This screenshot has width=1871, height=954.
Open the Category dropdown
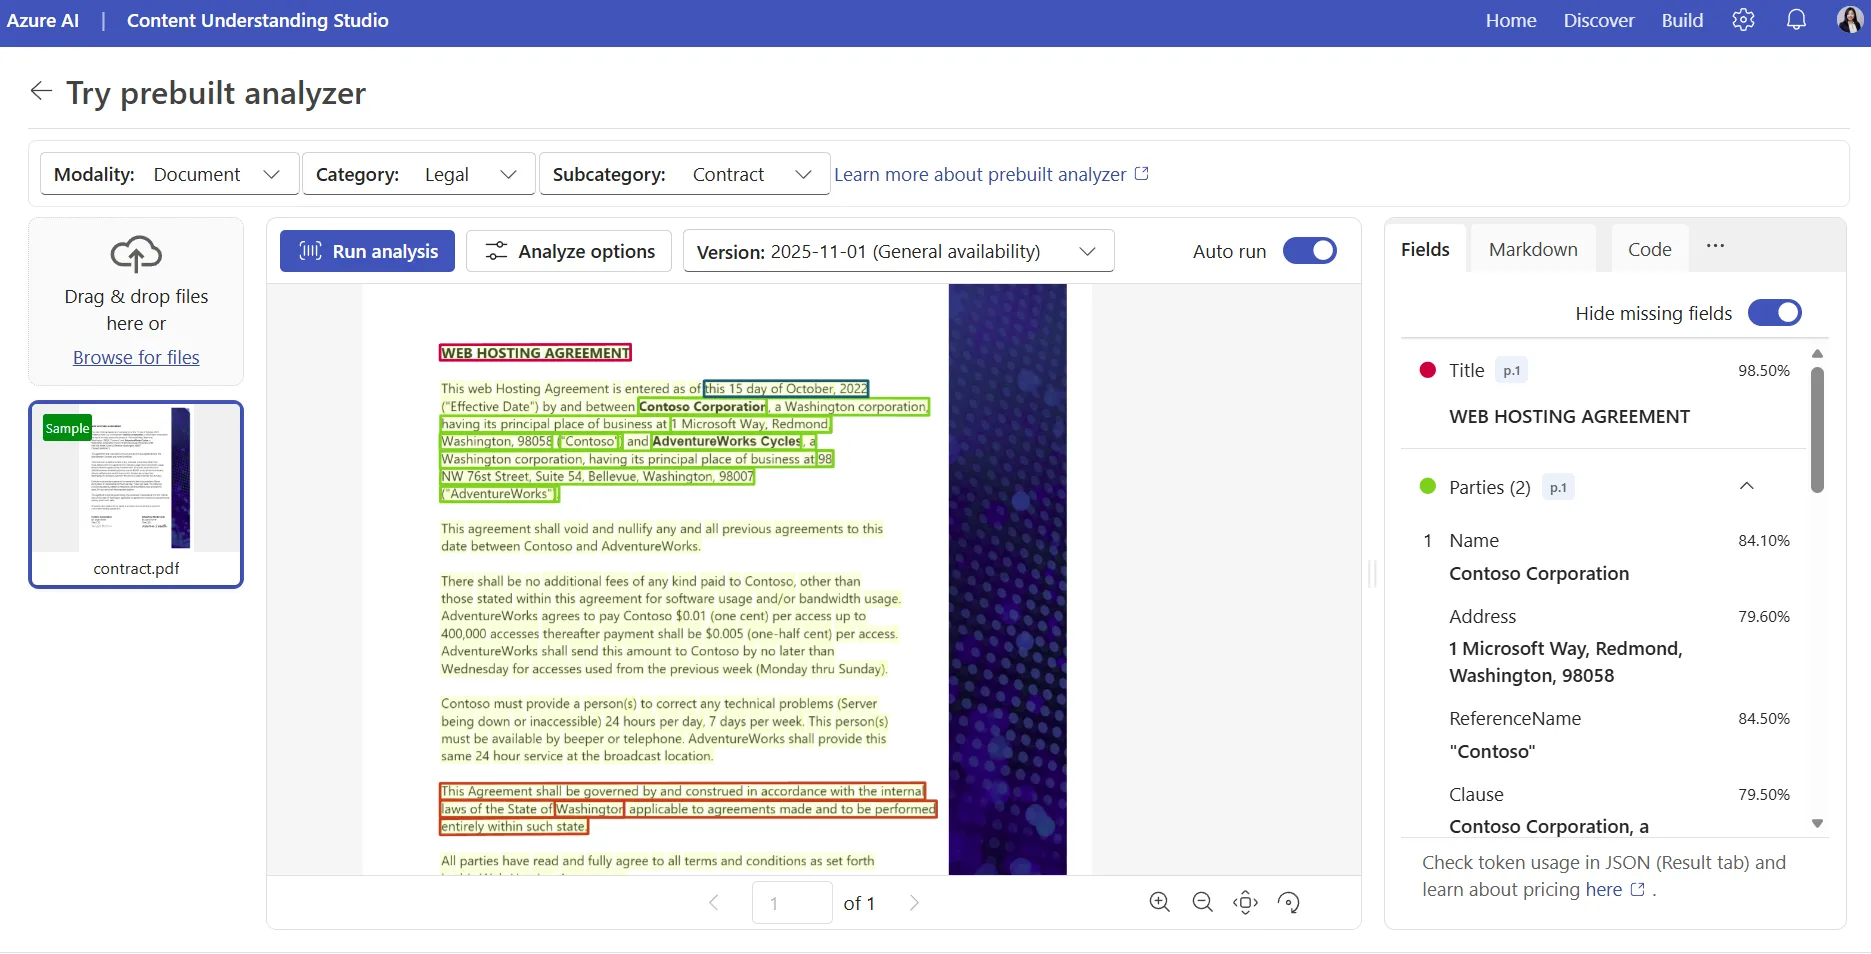(419, 174)
